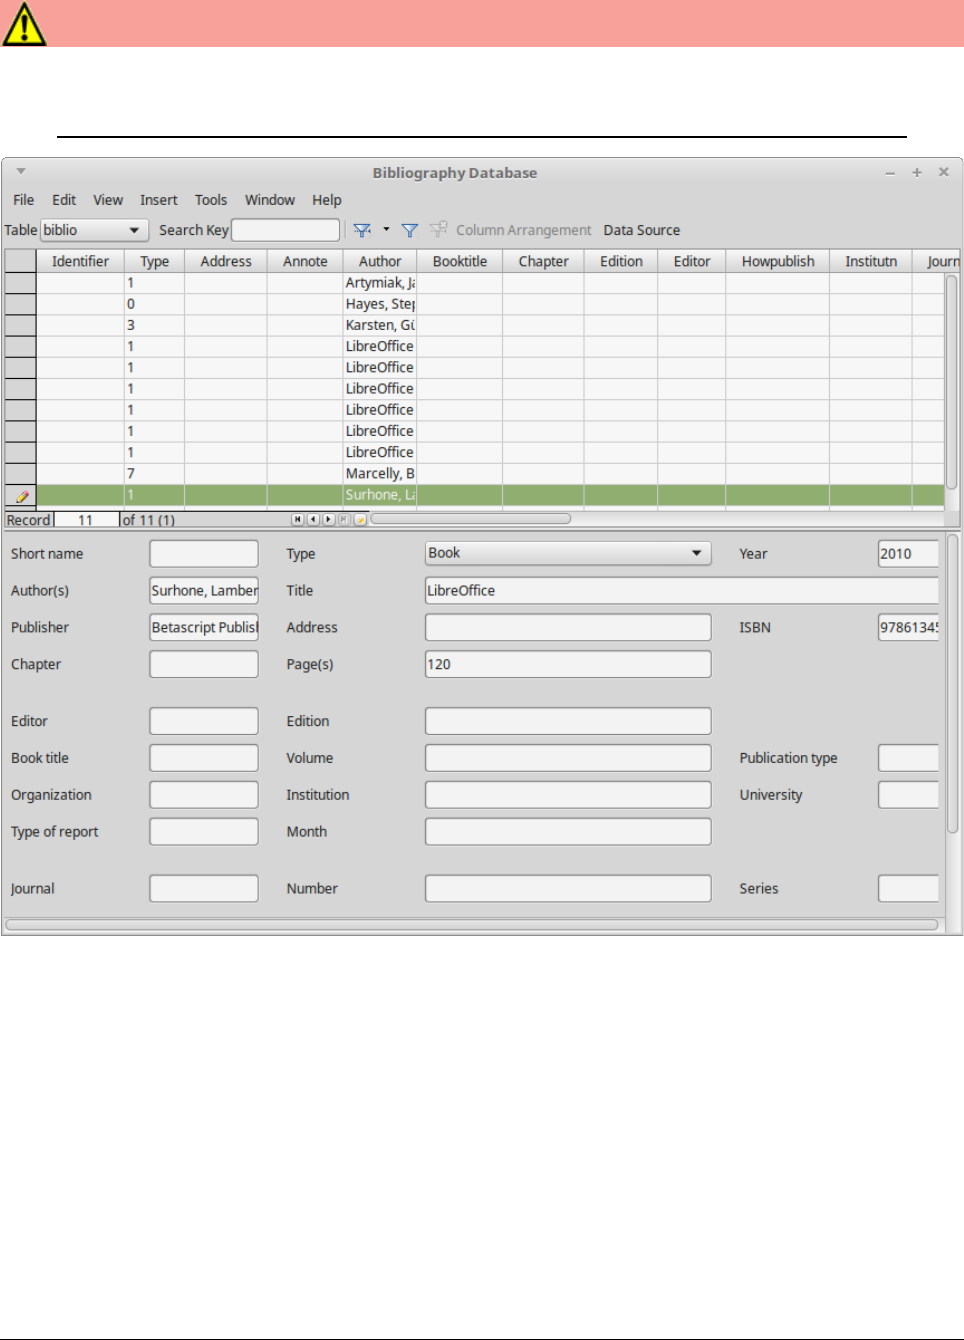Click the Annote column header
The height and width of the screenshot is (1340, 964).
point(305,261)
